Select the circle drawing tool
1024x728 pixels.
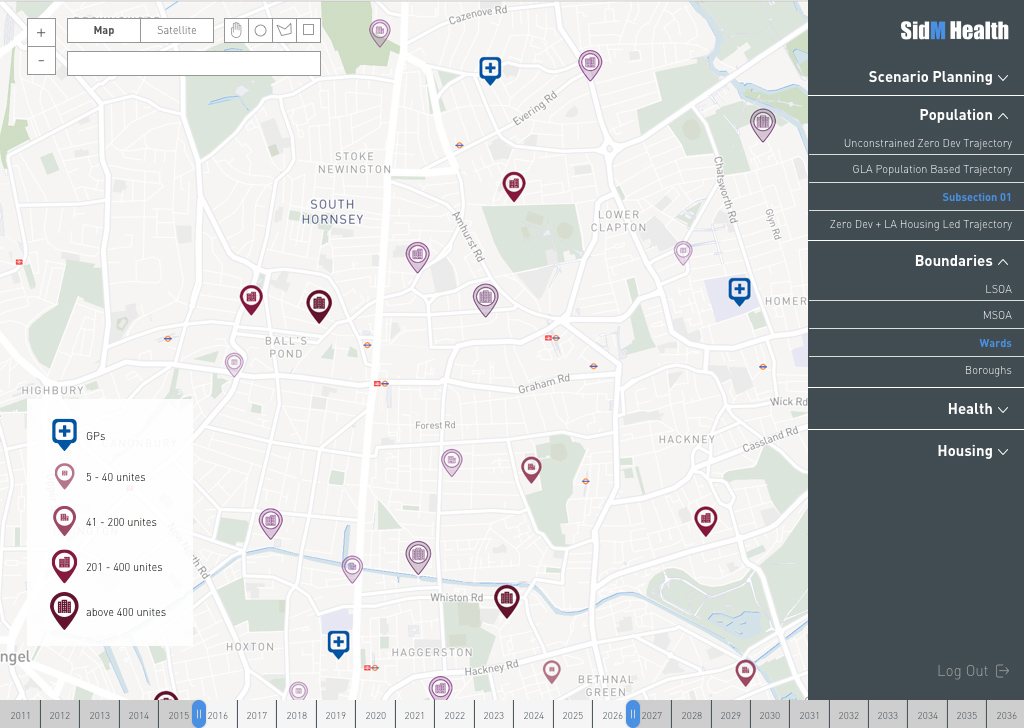coord(261,30)
